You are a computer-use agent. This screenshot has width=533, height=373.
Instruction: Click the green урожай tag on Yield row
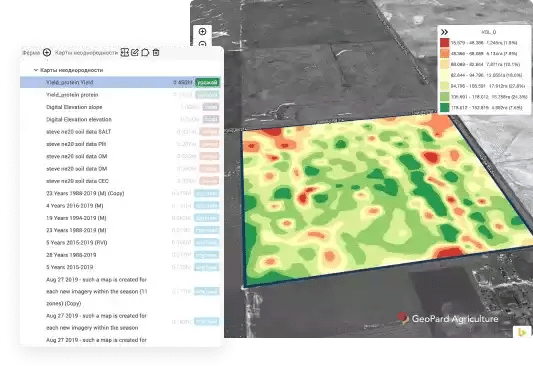pos(207,82)
